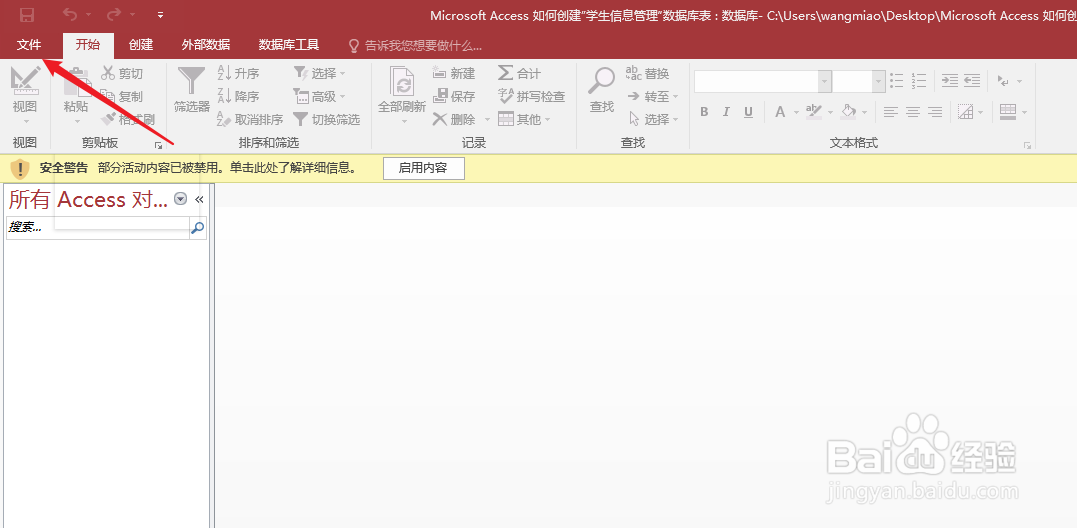This screenshot has height=528, width=1077.
Task: Click 启用内容 (Enable Content) button
Action: point(423,168)
